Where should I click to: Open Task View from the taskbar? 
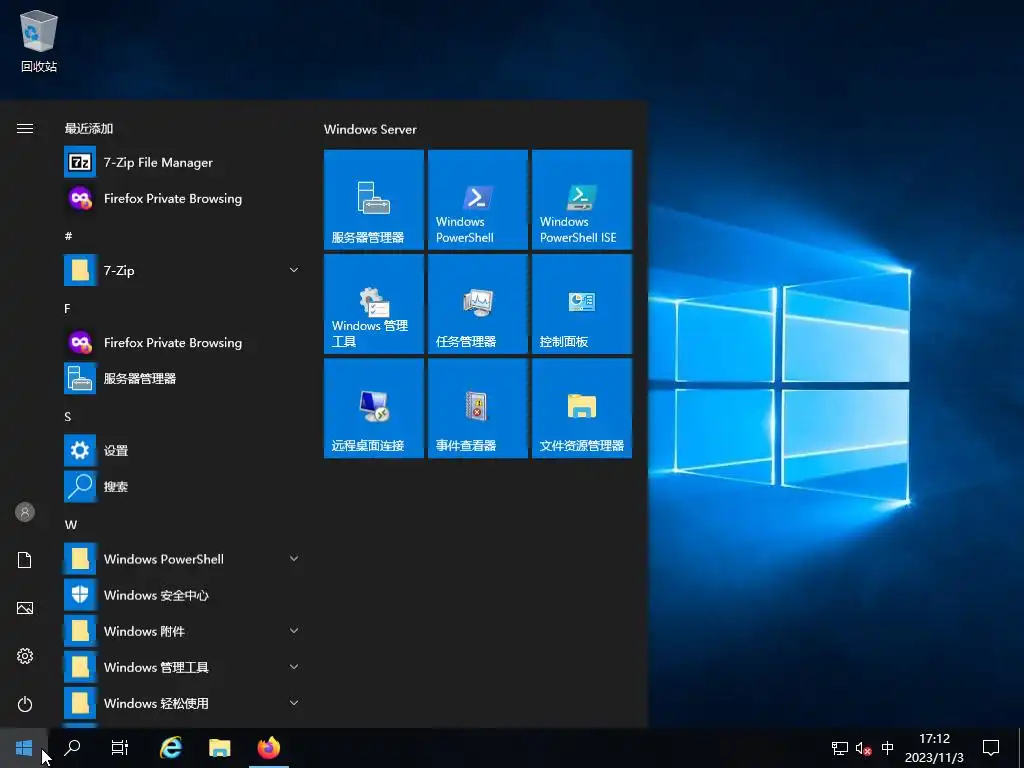pos(120,748)
